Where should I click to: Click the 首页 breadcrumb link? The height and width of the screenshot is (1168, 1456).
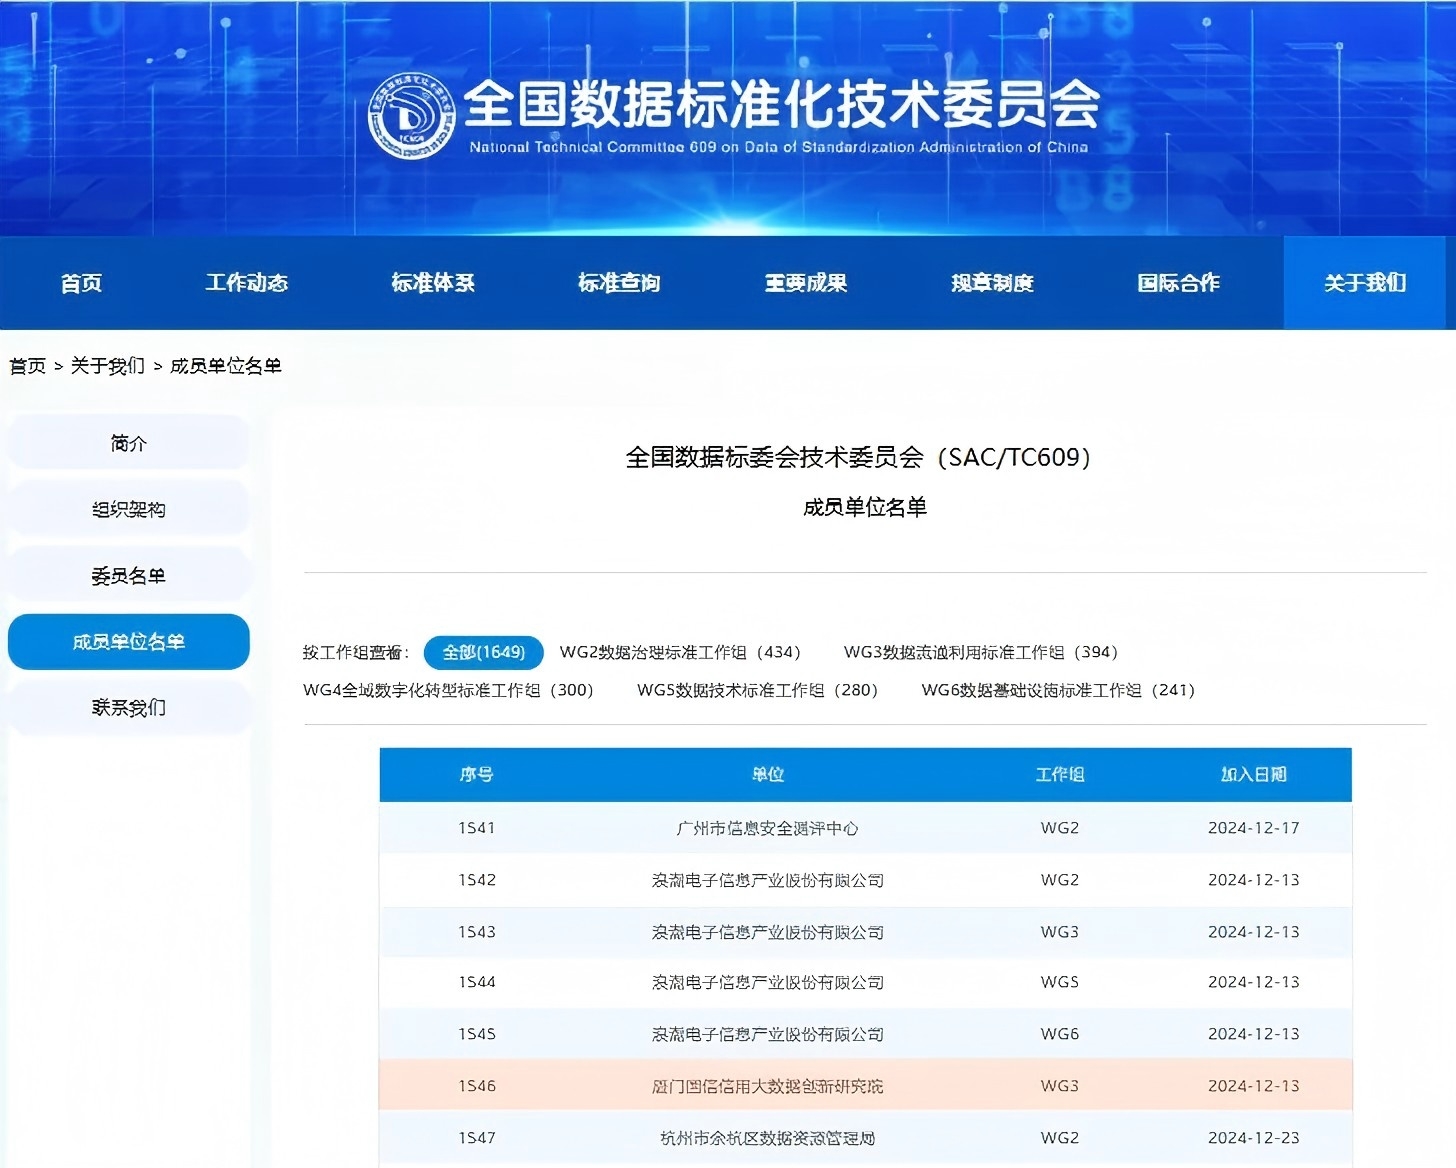28,366
